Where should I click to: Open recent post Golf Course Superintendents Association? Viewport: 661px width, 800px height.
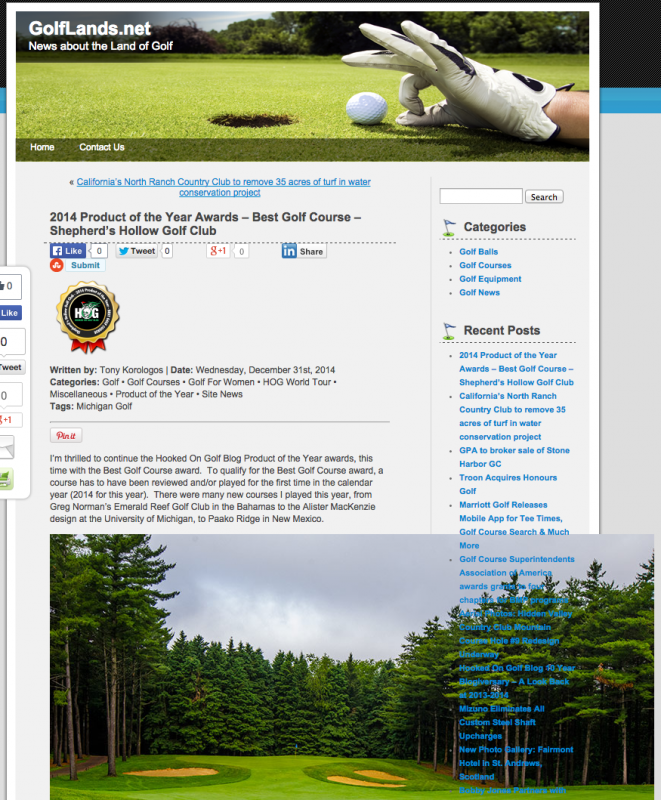coord(517,580)
